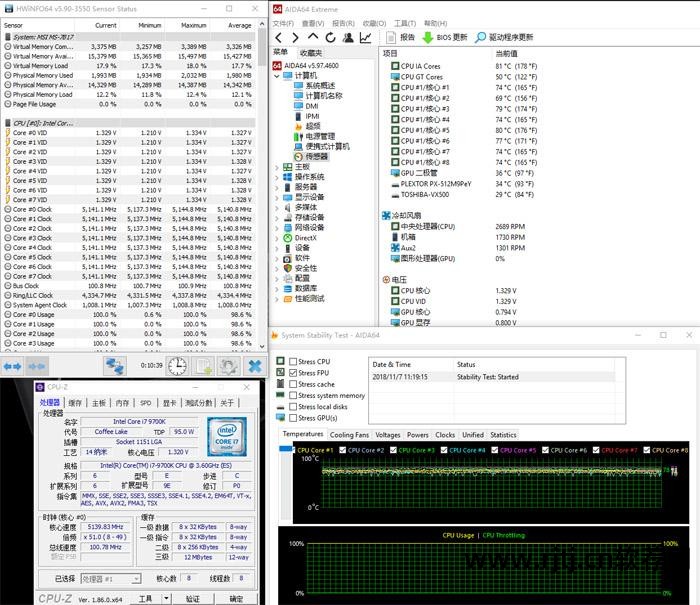Image resolution: width=700 pixels, height=605 pixels.
Task: Click the green BIOS 更新 download arrow
Action: click(428, 38)
